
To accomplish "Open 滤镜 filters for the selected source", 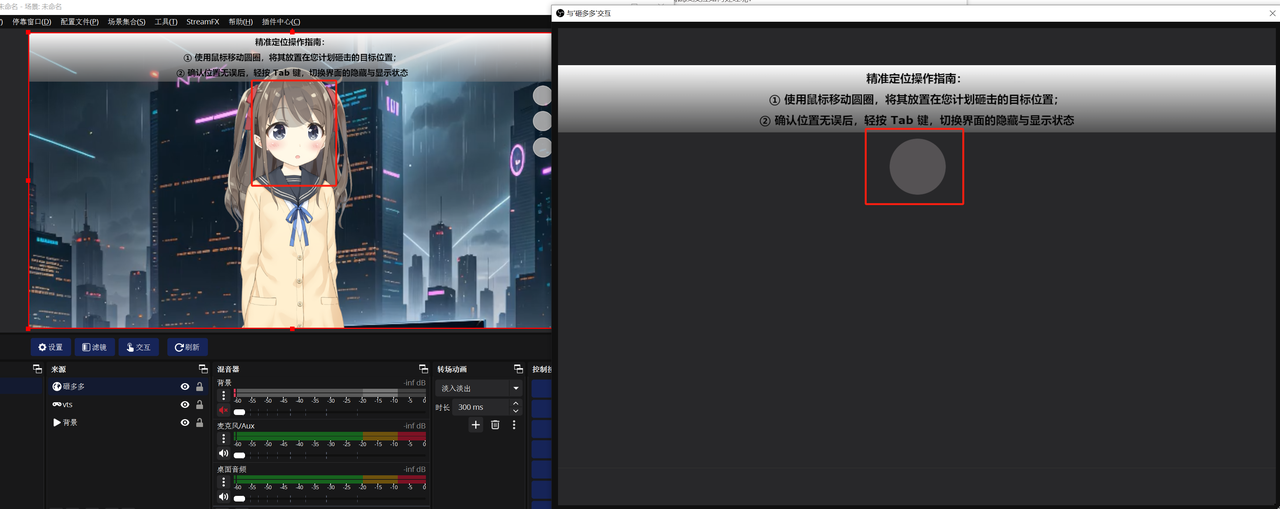I will (93, 347).
